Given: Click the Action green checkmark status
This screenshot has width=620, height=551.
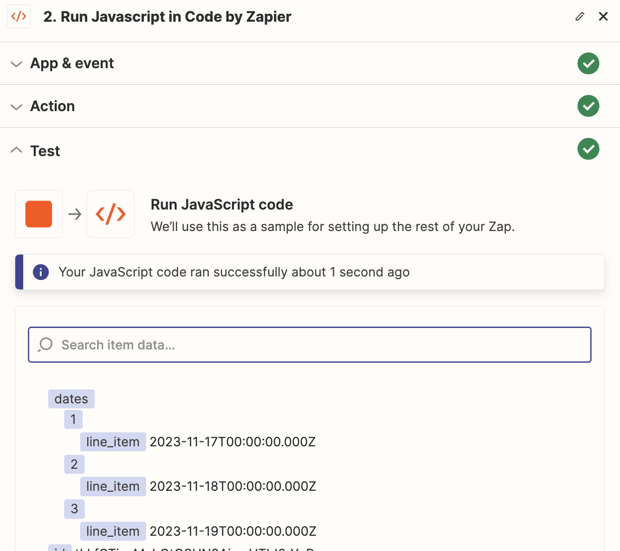Looking at the screenshot, I should (588, 106).
